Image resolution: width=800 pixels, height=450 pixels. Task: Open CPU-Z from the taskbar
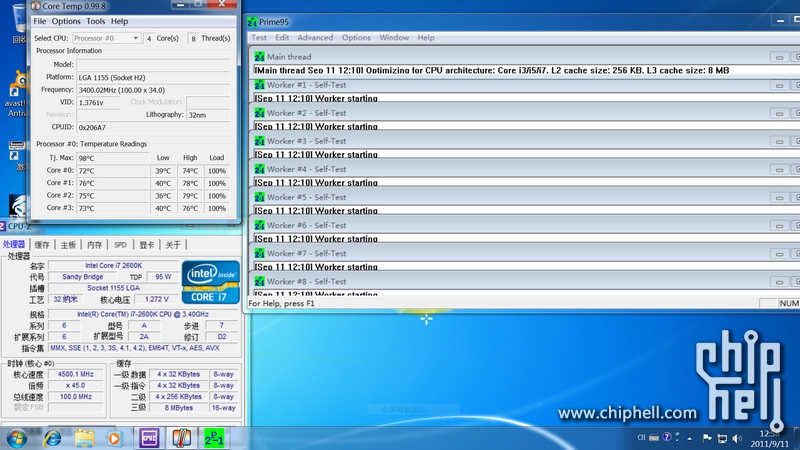[149, 437]
